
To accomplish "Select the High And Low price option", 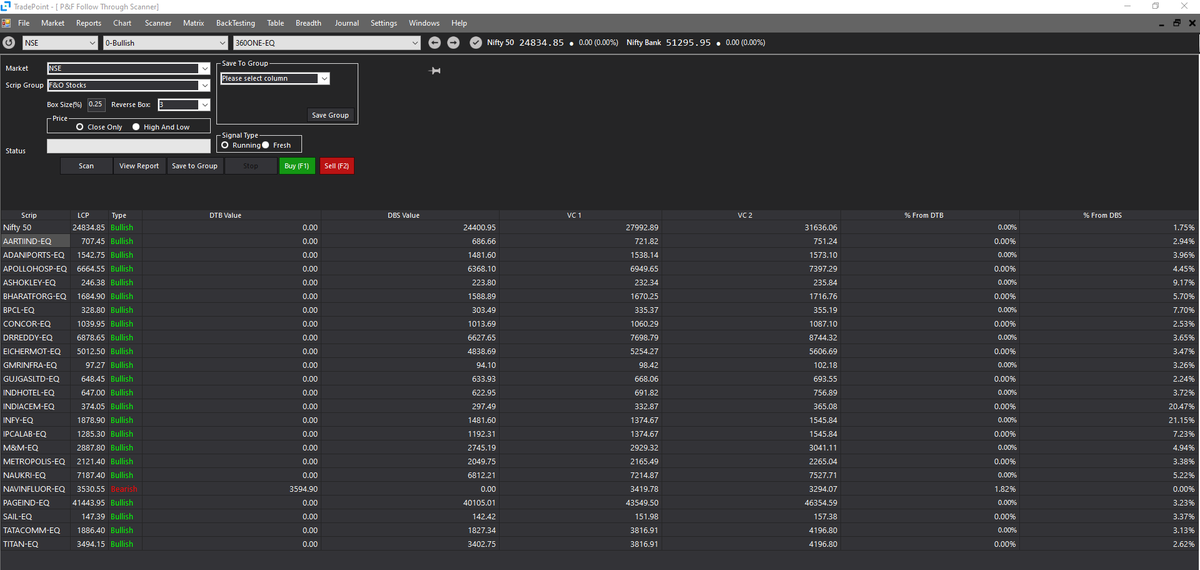I will pos(161,127).
